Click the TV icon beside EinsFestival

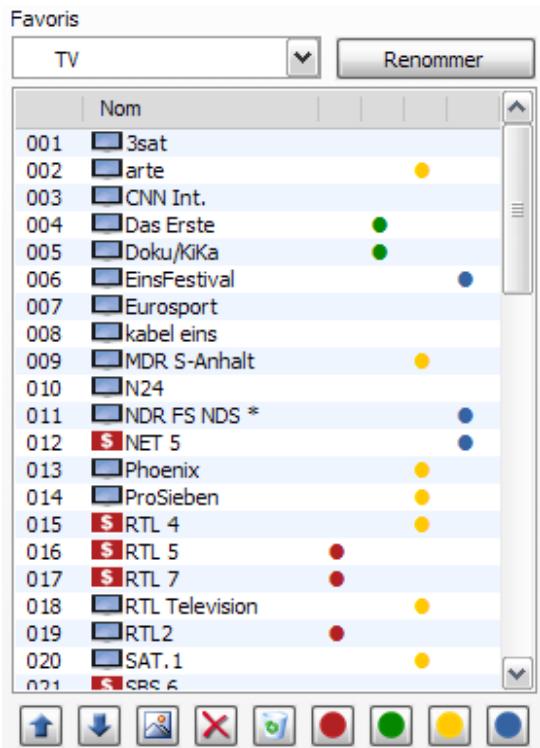(106, 278)
